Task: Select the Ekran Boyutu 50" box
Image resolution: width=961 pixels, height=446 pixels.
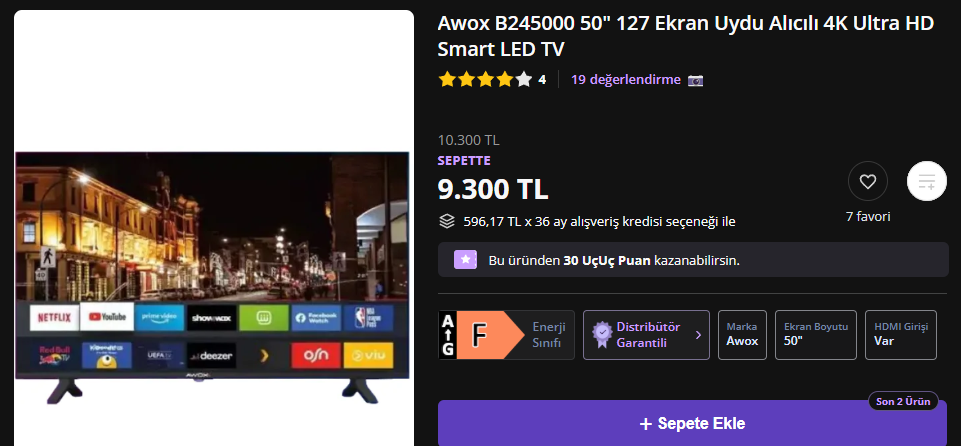Action: tap(816, 335)
